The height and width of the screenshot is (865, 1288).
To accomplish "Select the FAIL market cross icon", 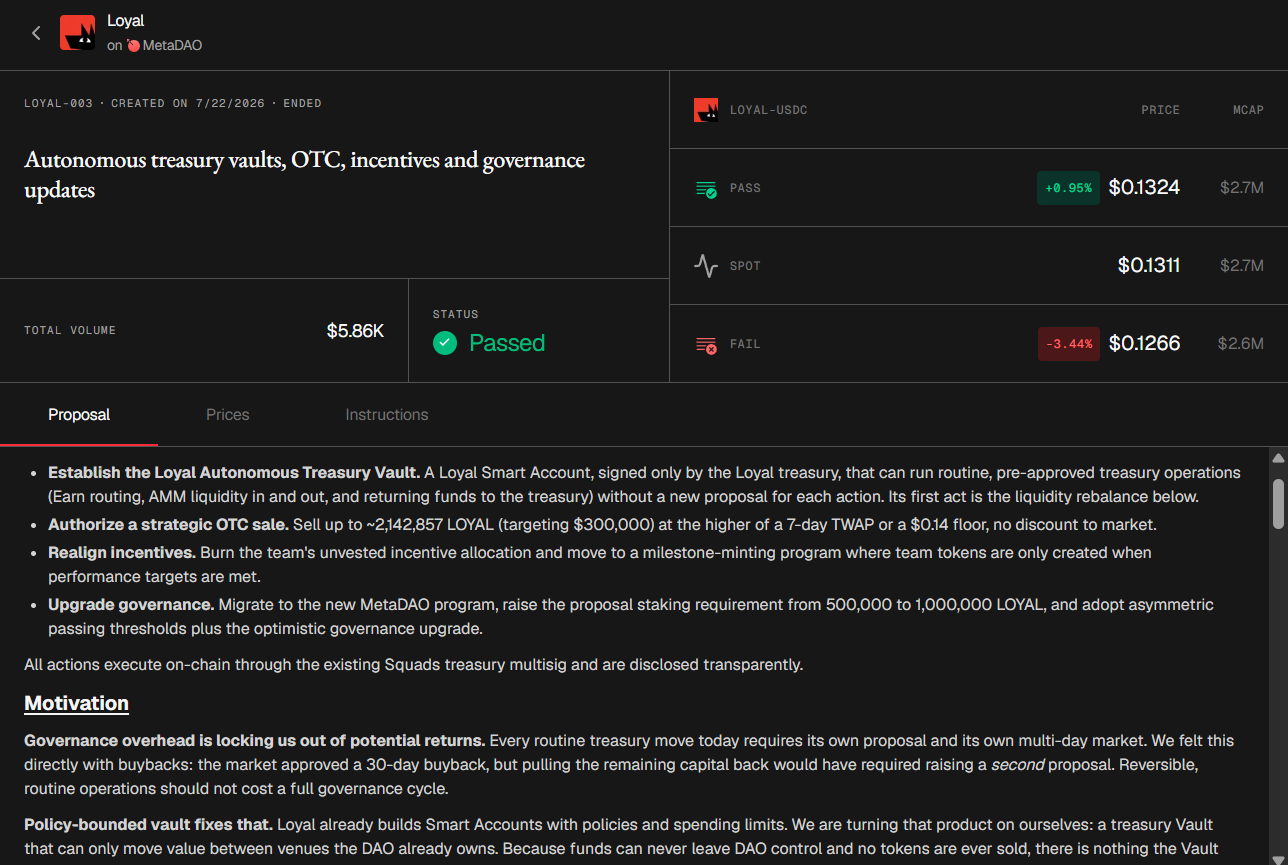I will tap(706, 344).
